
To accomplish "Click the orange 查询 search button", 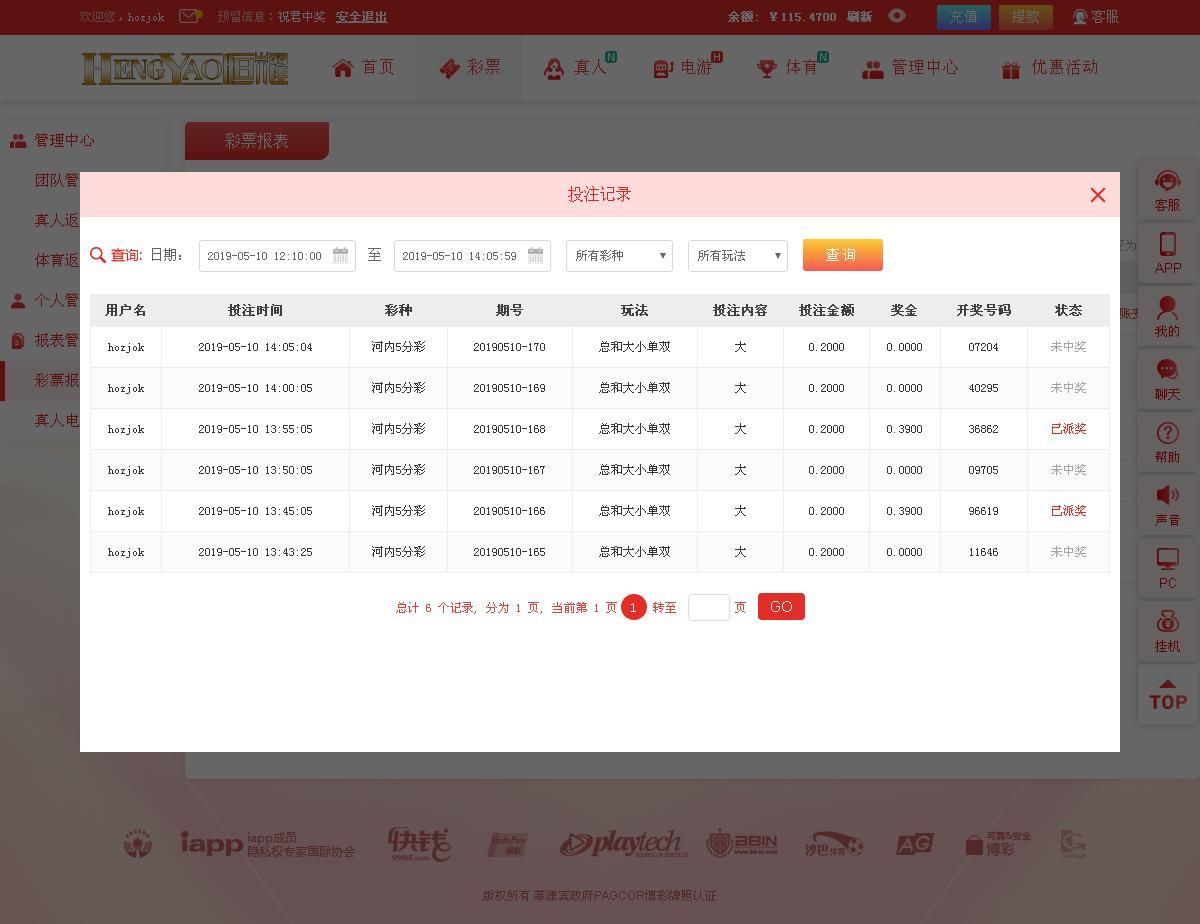I will click(x=842, y=255).
